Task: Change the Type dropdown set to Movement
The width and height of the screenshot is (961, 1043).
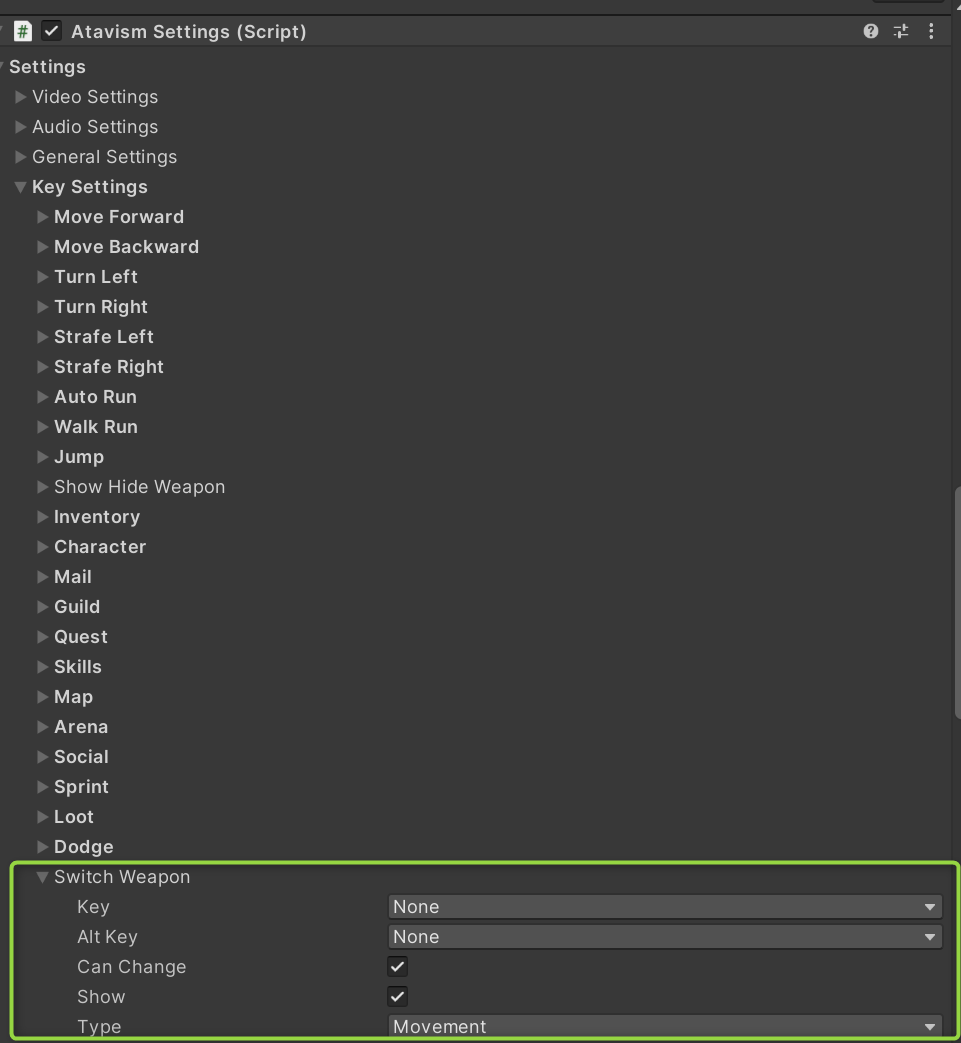Action: pos(664,1027)
